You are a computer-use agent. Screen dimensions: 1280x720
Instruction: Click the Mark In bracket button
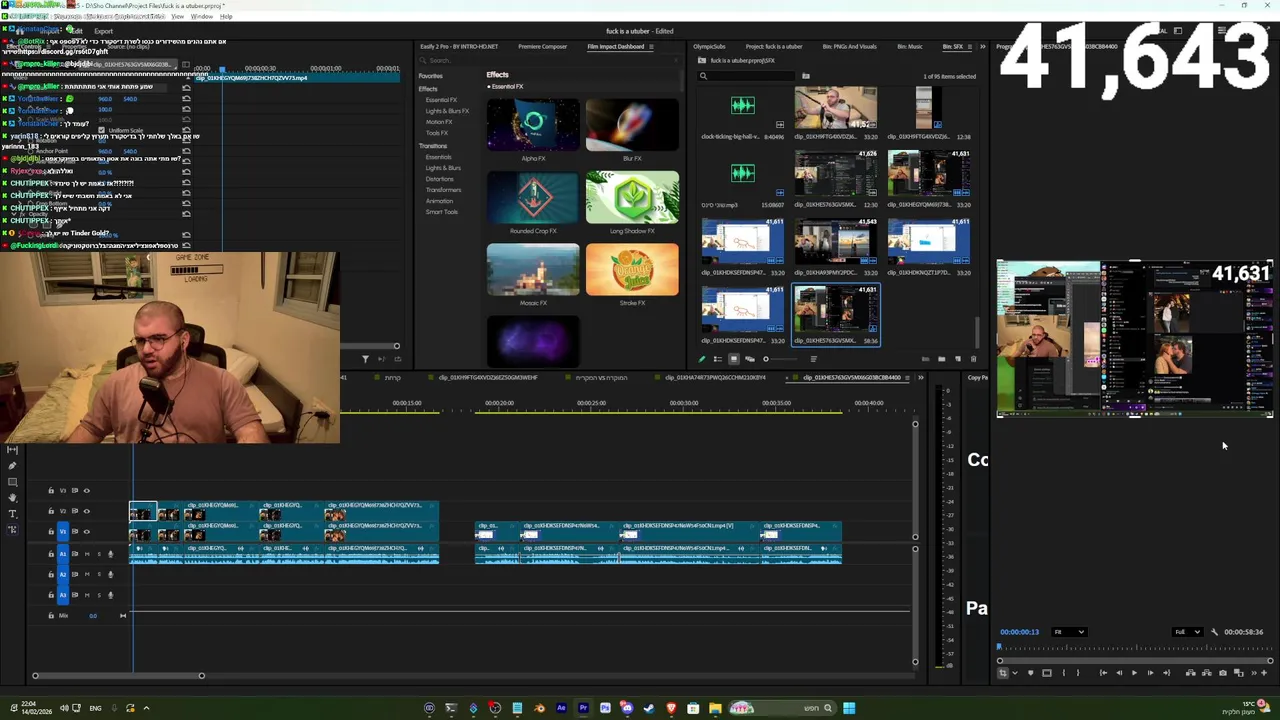pos(1064,673)
